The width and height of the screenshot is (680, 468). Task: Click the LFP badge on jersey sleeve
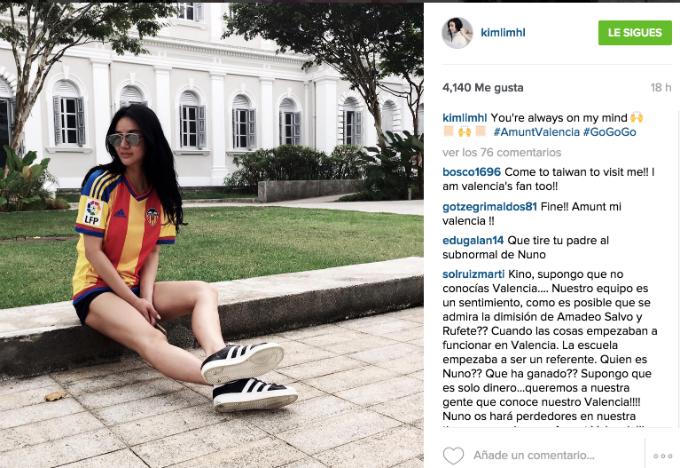tap(92, 212)
